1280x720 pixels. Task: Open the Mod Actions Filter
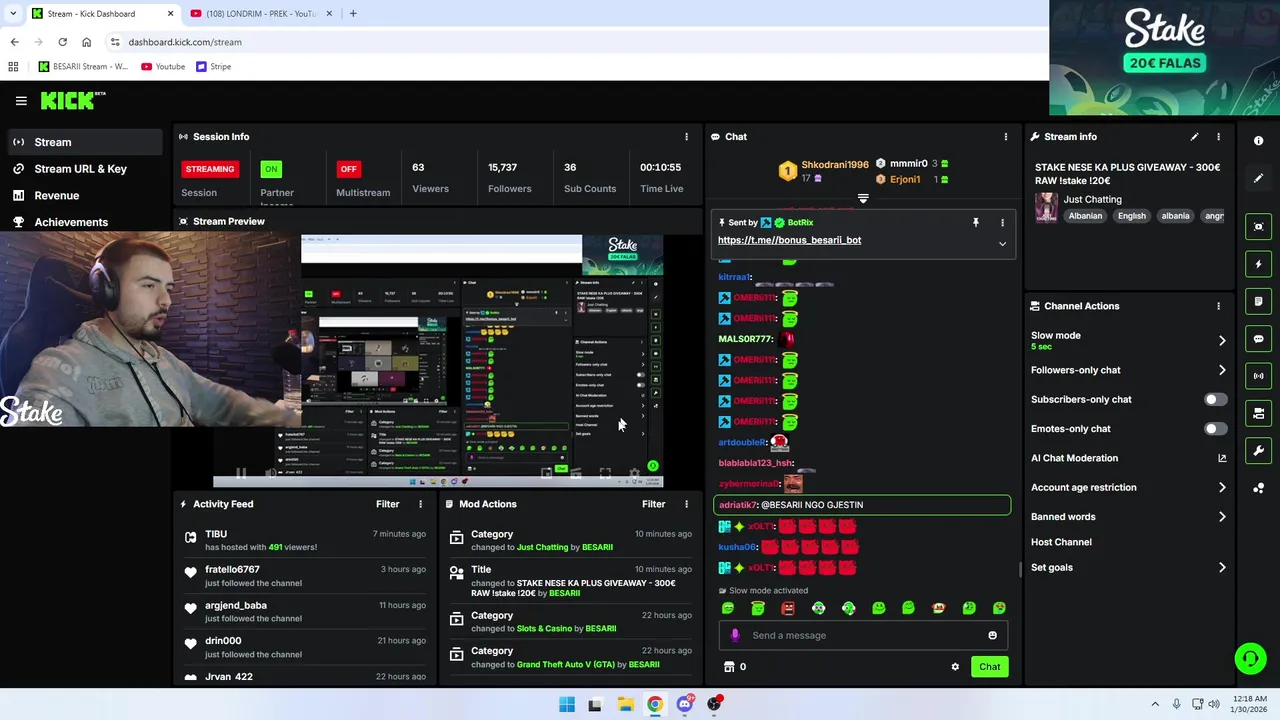point(653,505)
